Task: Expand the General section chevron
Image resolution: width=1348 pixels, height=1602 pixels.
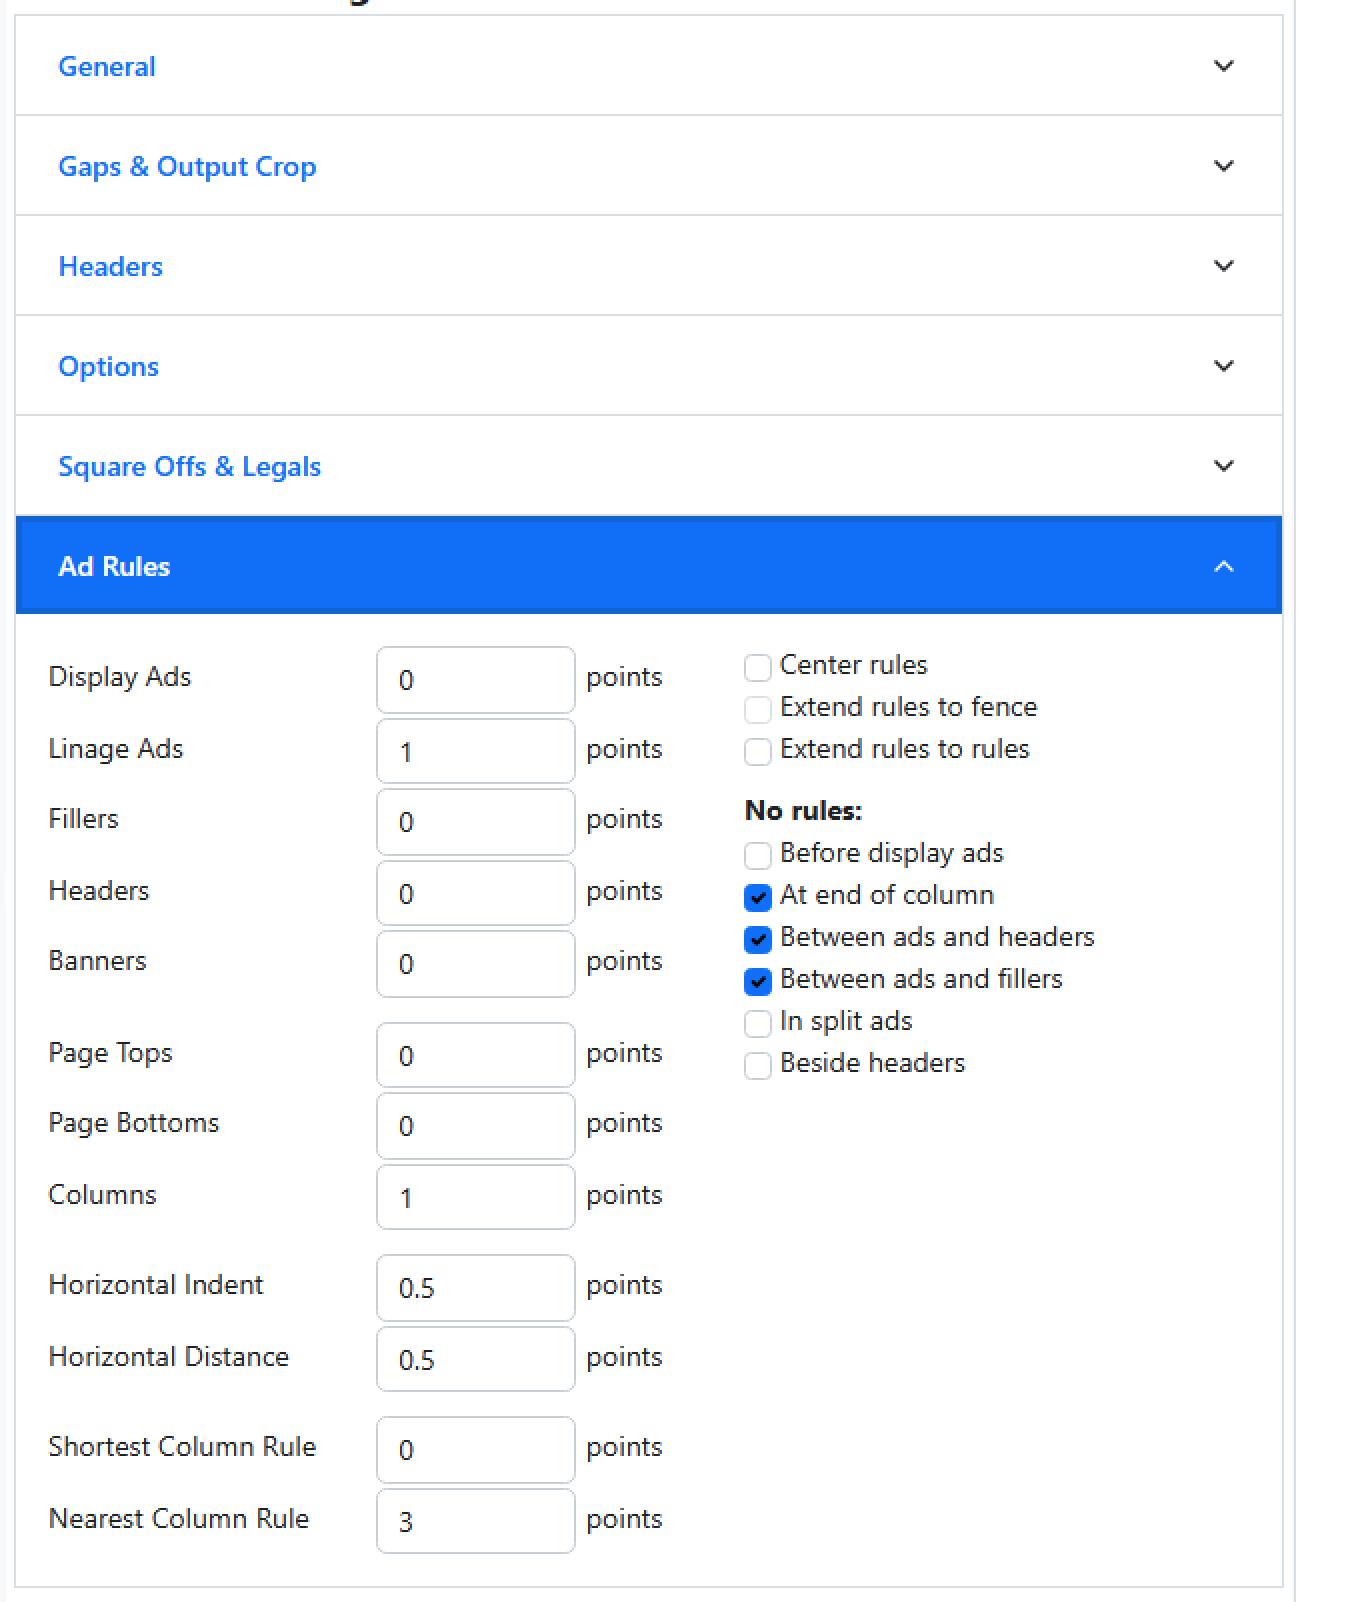Action: pos(1223,66)
